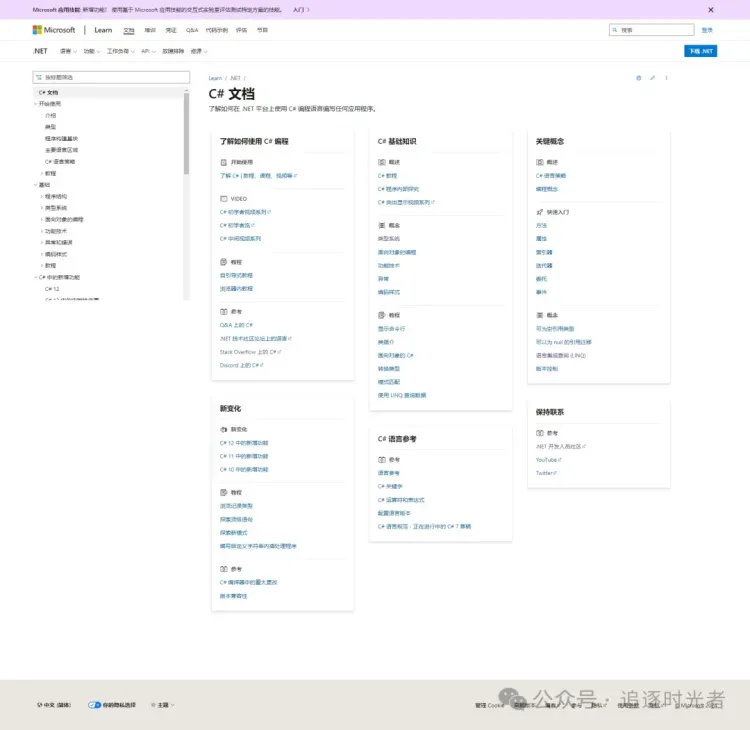
Task: Click the header search input box
Action: pos(651,30)
